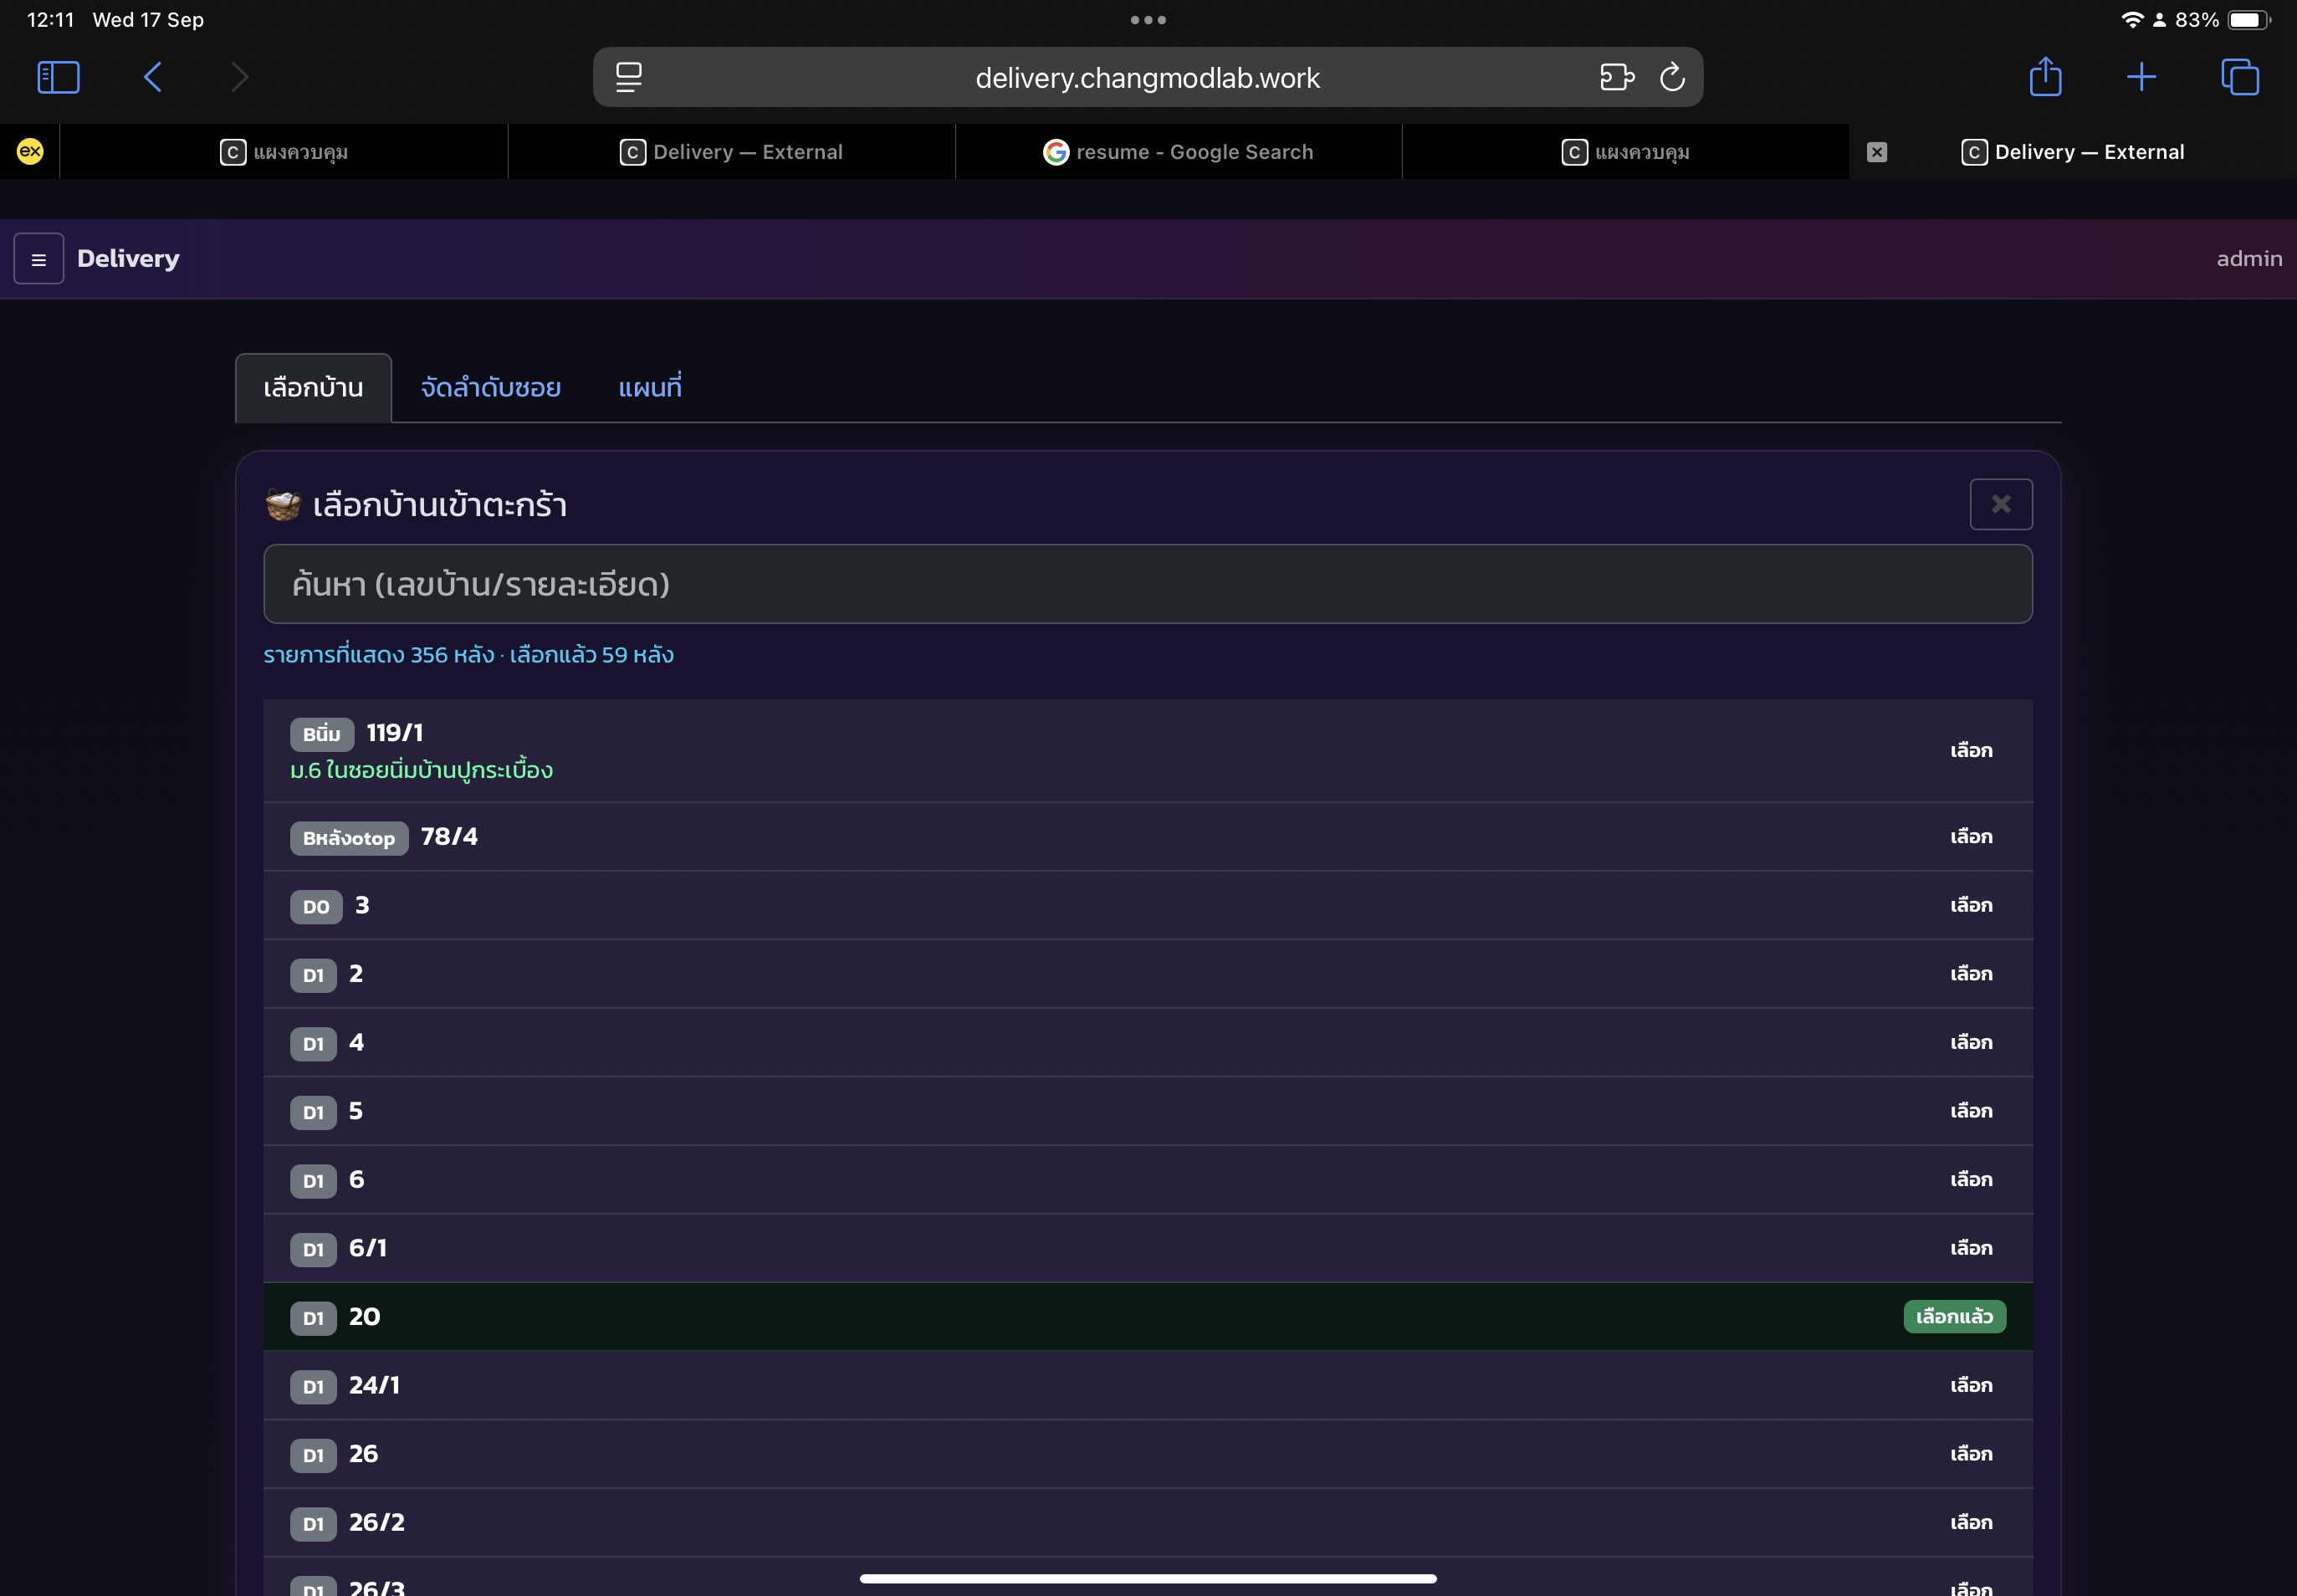
Task: Tap the delivery.changmodlab.work address bar
Action: click(1147, 78)
